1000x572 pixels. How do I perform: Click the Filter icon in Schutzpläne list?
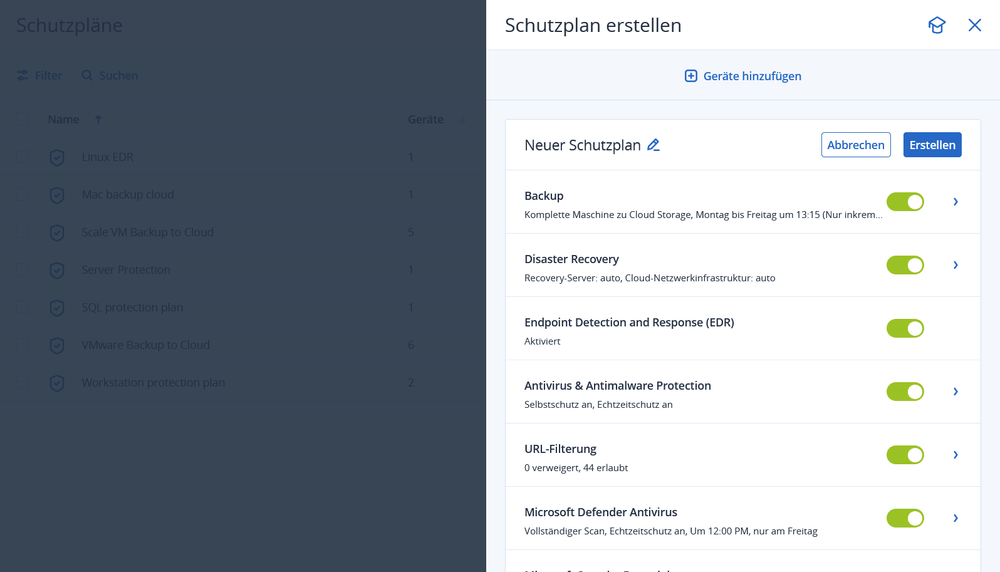(22, 76)
